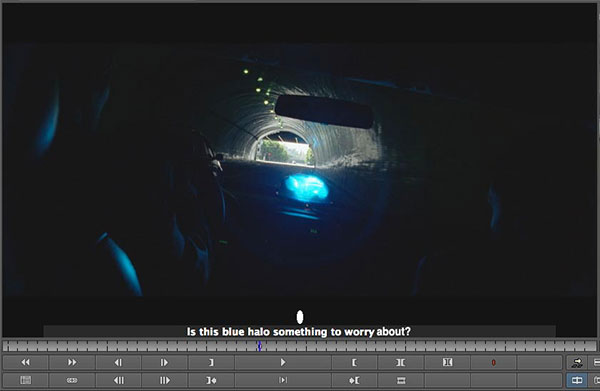
Task: Click the grid icon starting the bottom button row
Action: click(26, 380)
